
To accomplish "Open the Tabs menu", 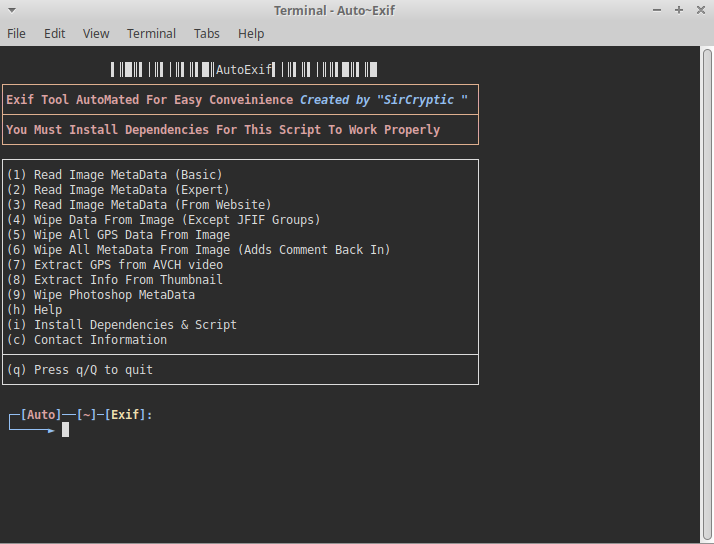I will click(207, 33).
